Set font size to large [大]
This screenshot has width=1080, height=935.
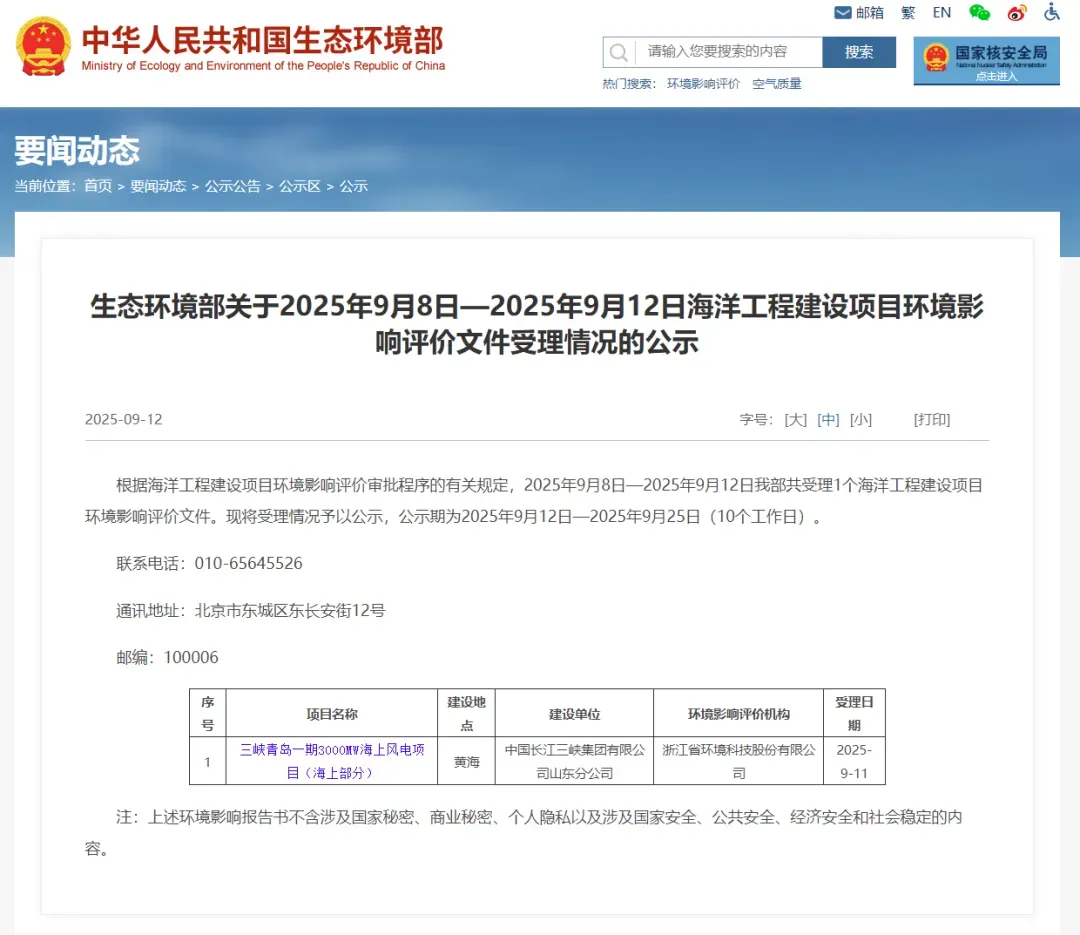pyautogui.click(x=796, y=420)
